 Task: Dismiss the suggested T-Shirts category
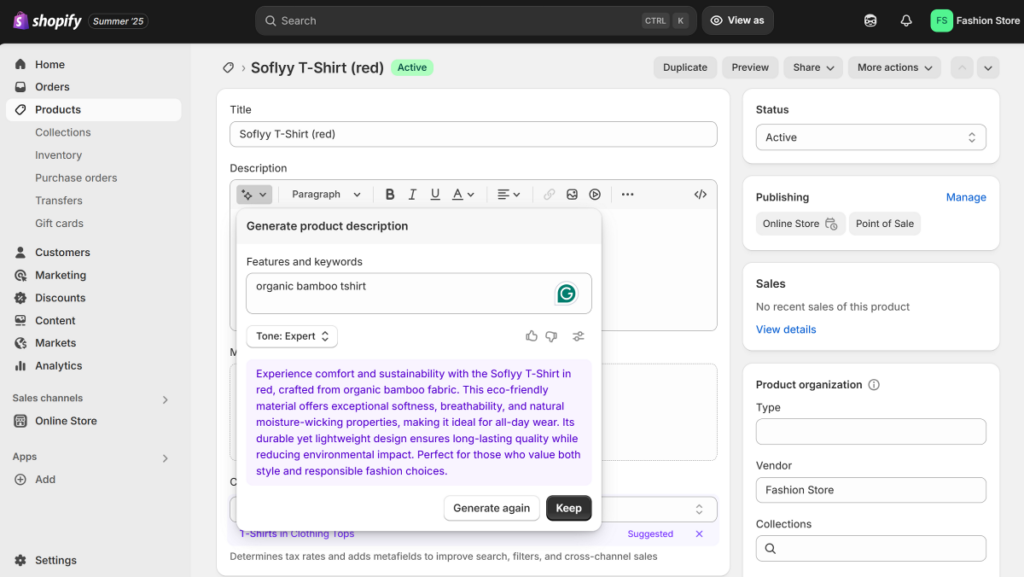[x=698, y=533]
